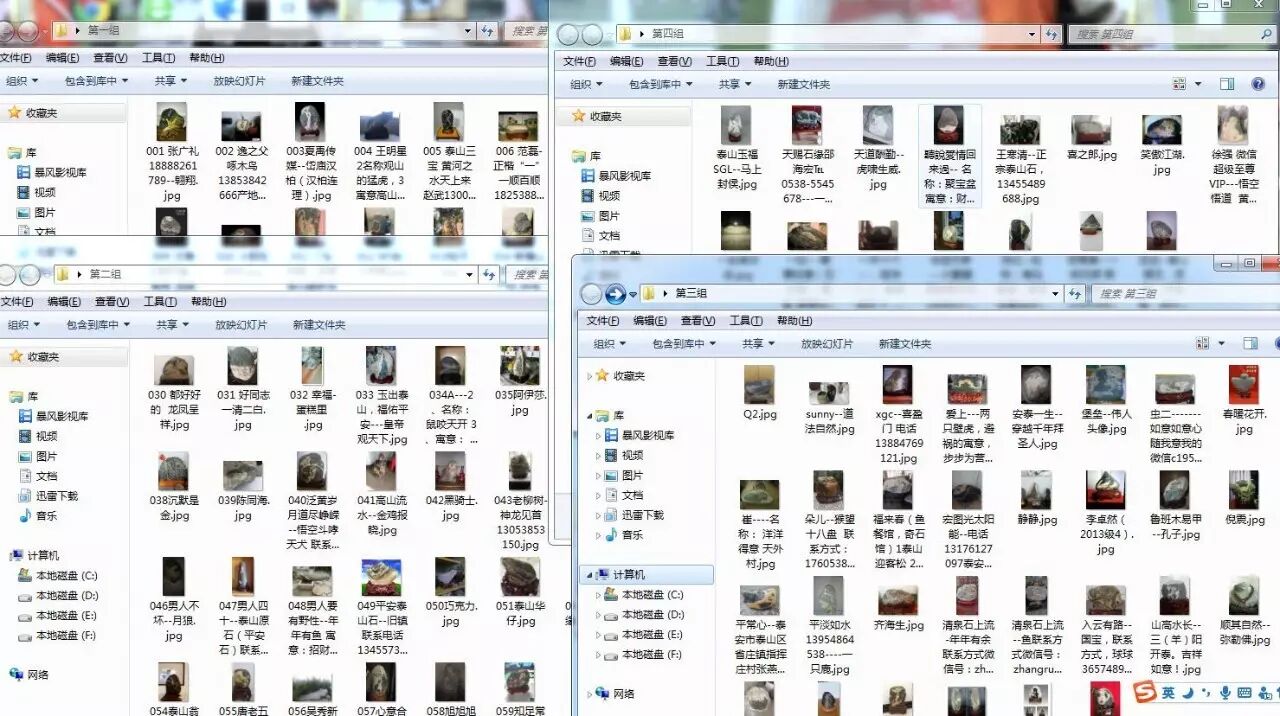Select 收藏夹 in 第一组 sidebar

pyautogui.click(x=33, y=113)
